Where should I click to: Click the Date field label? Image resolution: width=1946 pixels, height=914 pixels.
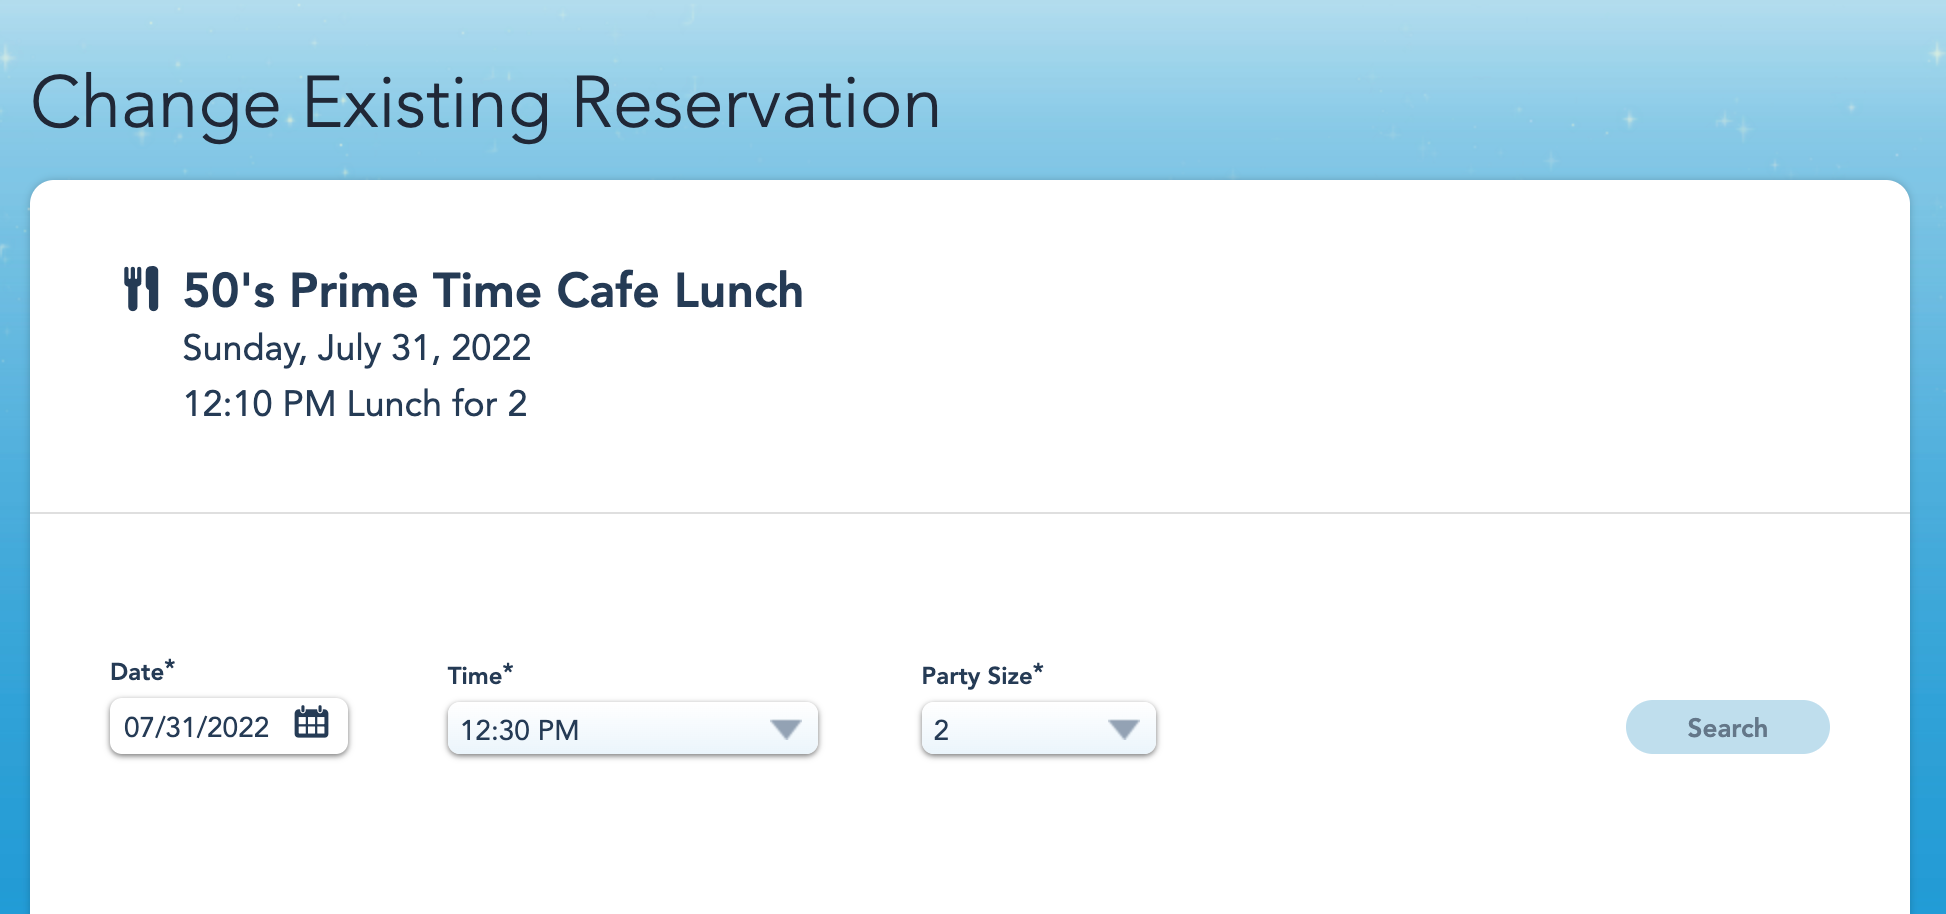137,672
